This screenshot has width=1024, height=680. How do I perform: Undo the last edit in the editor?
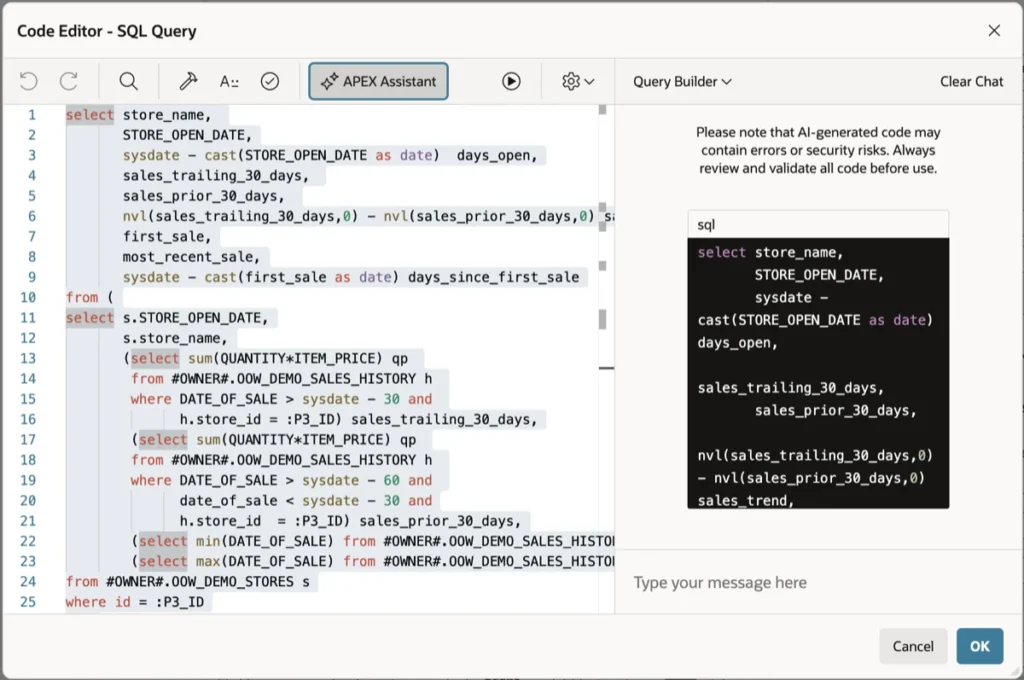[x=29, y=81]
